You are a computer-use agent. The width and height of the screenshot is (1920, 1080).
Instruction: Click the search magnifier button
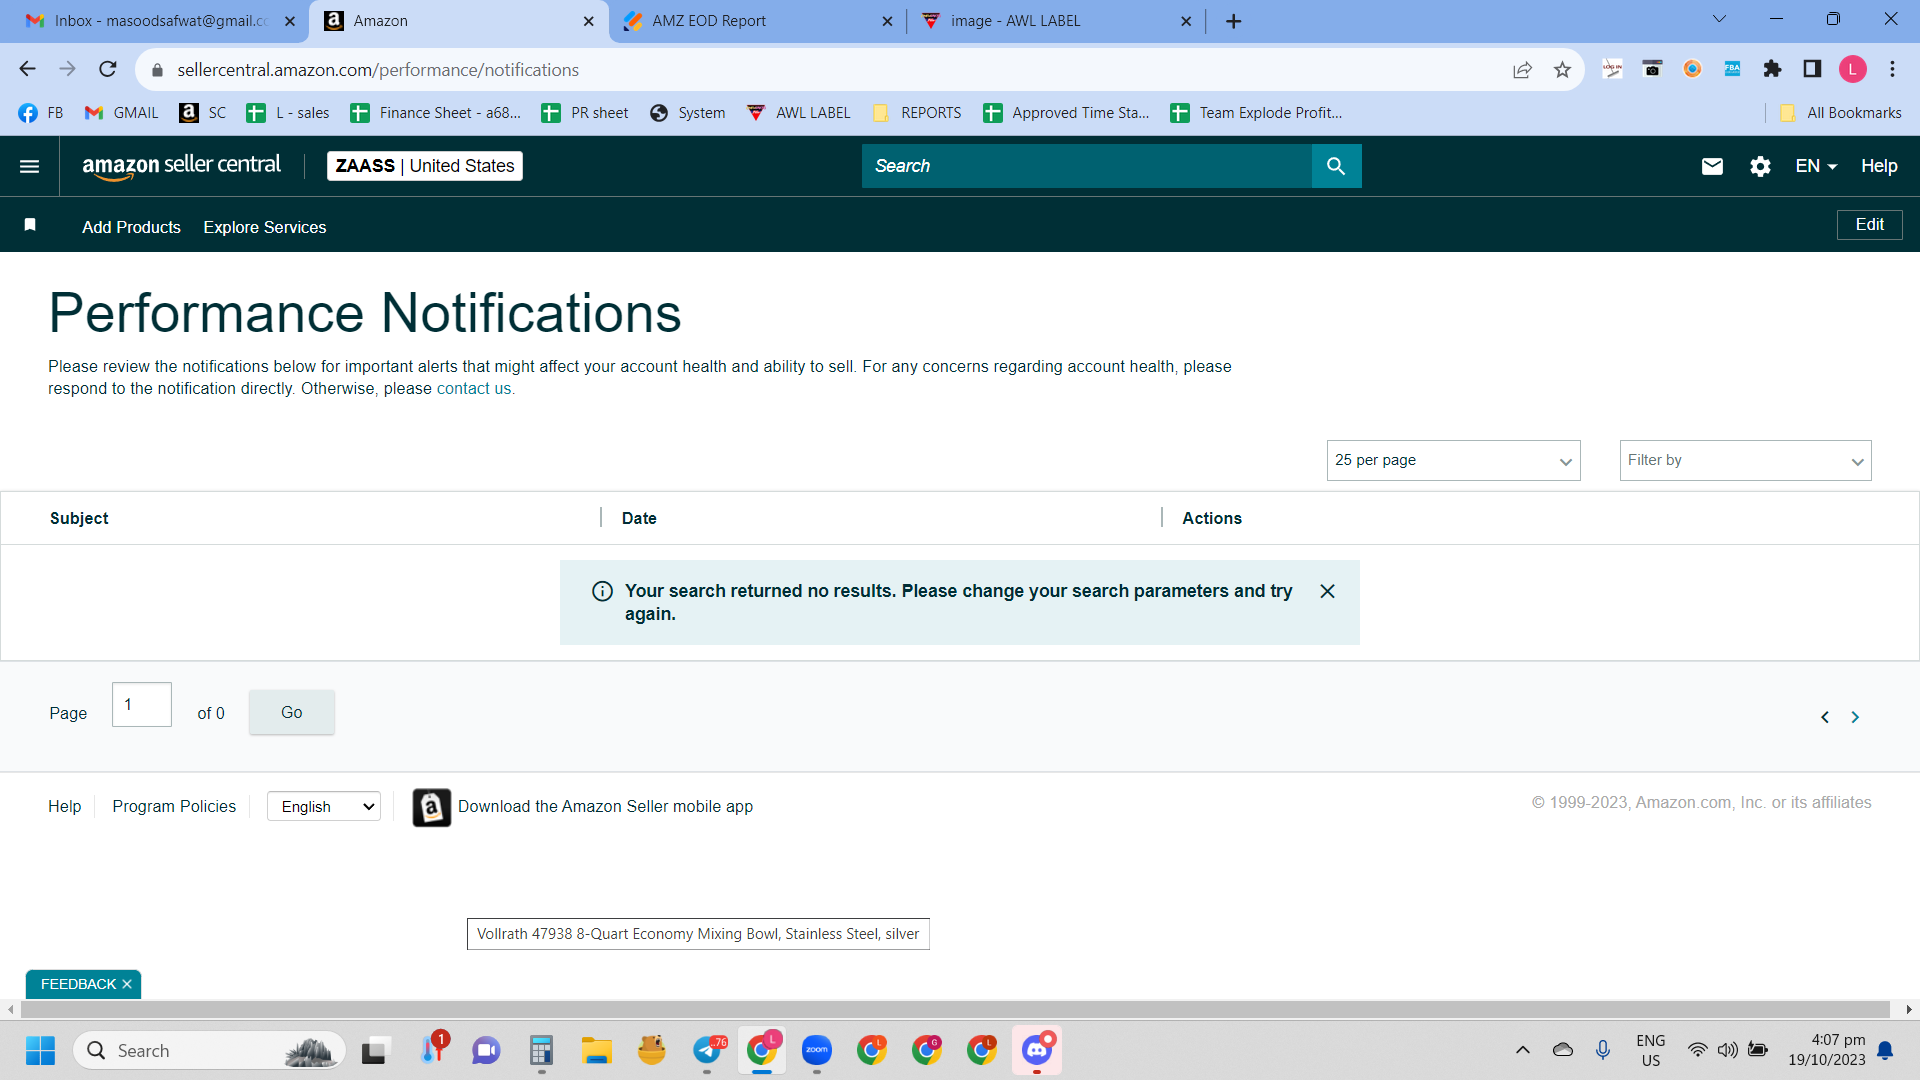[1336, 166]
